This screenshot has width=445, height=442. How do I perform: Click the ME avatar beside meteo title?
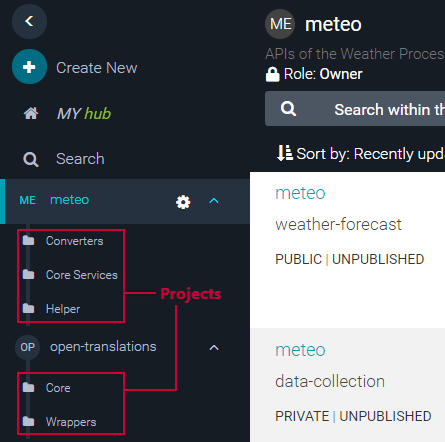280,24
